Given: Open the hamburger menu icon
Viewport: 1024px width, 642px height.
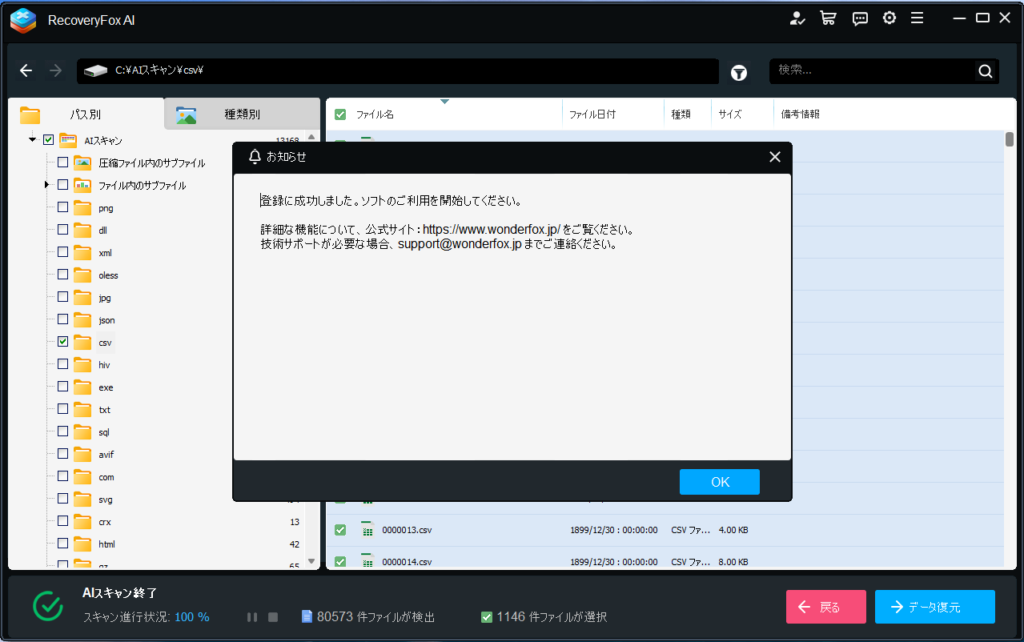Looking at the screenshot, I should pyautogui.click(x=917, y=18).
